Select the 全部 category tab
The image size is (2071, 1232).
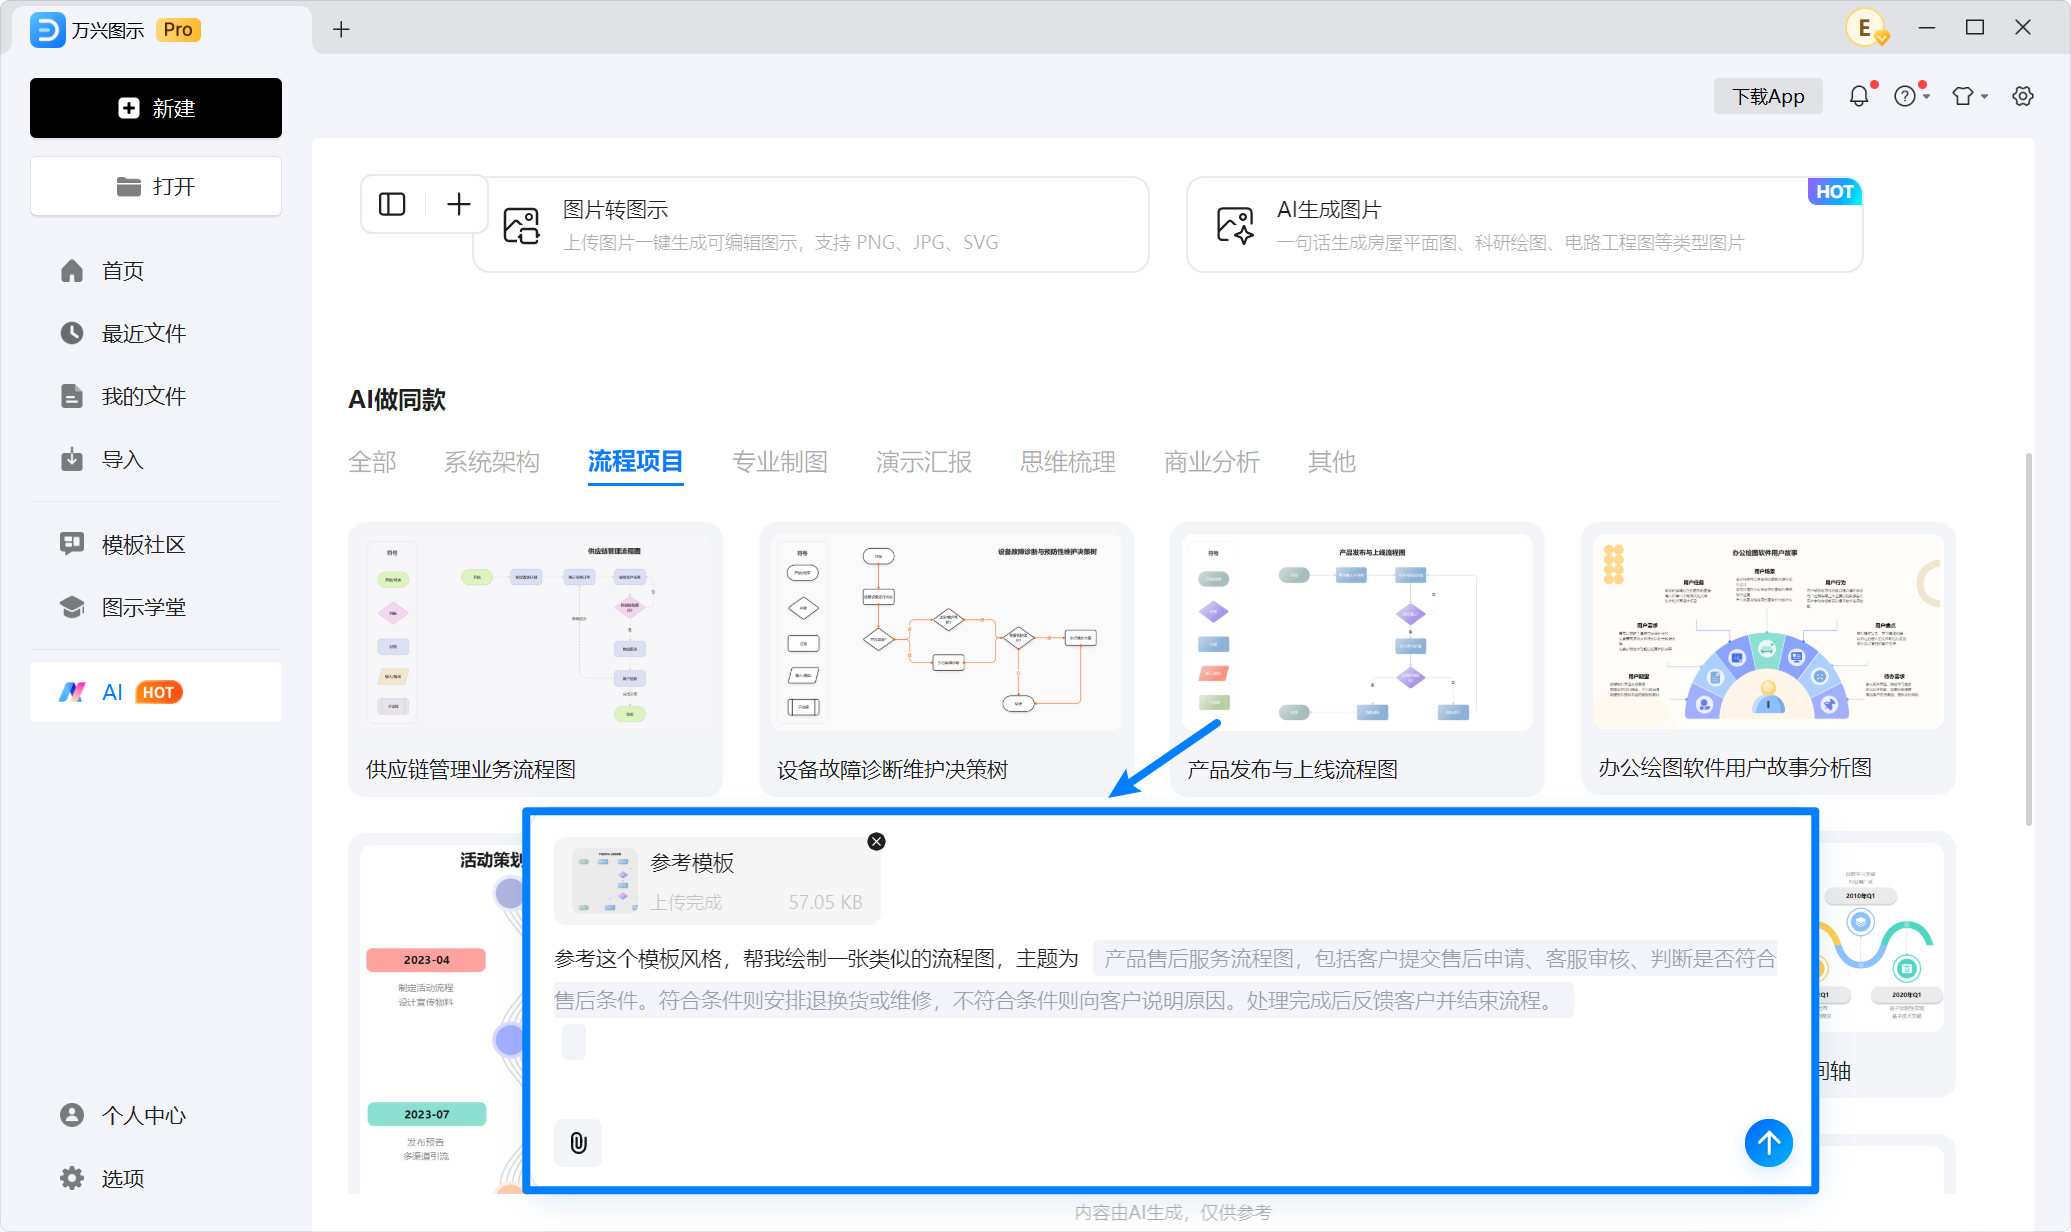372,462
